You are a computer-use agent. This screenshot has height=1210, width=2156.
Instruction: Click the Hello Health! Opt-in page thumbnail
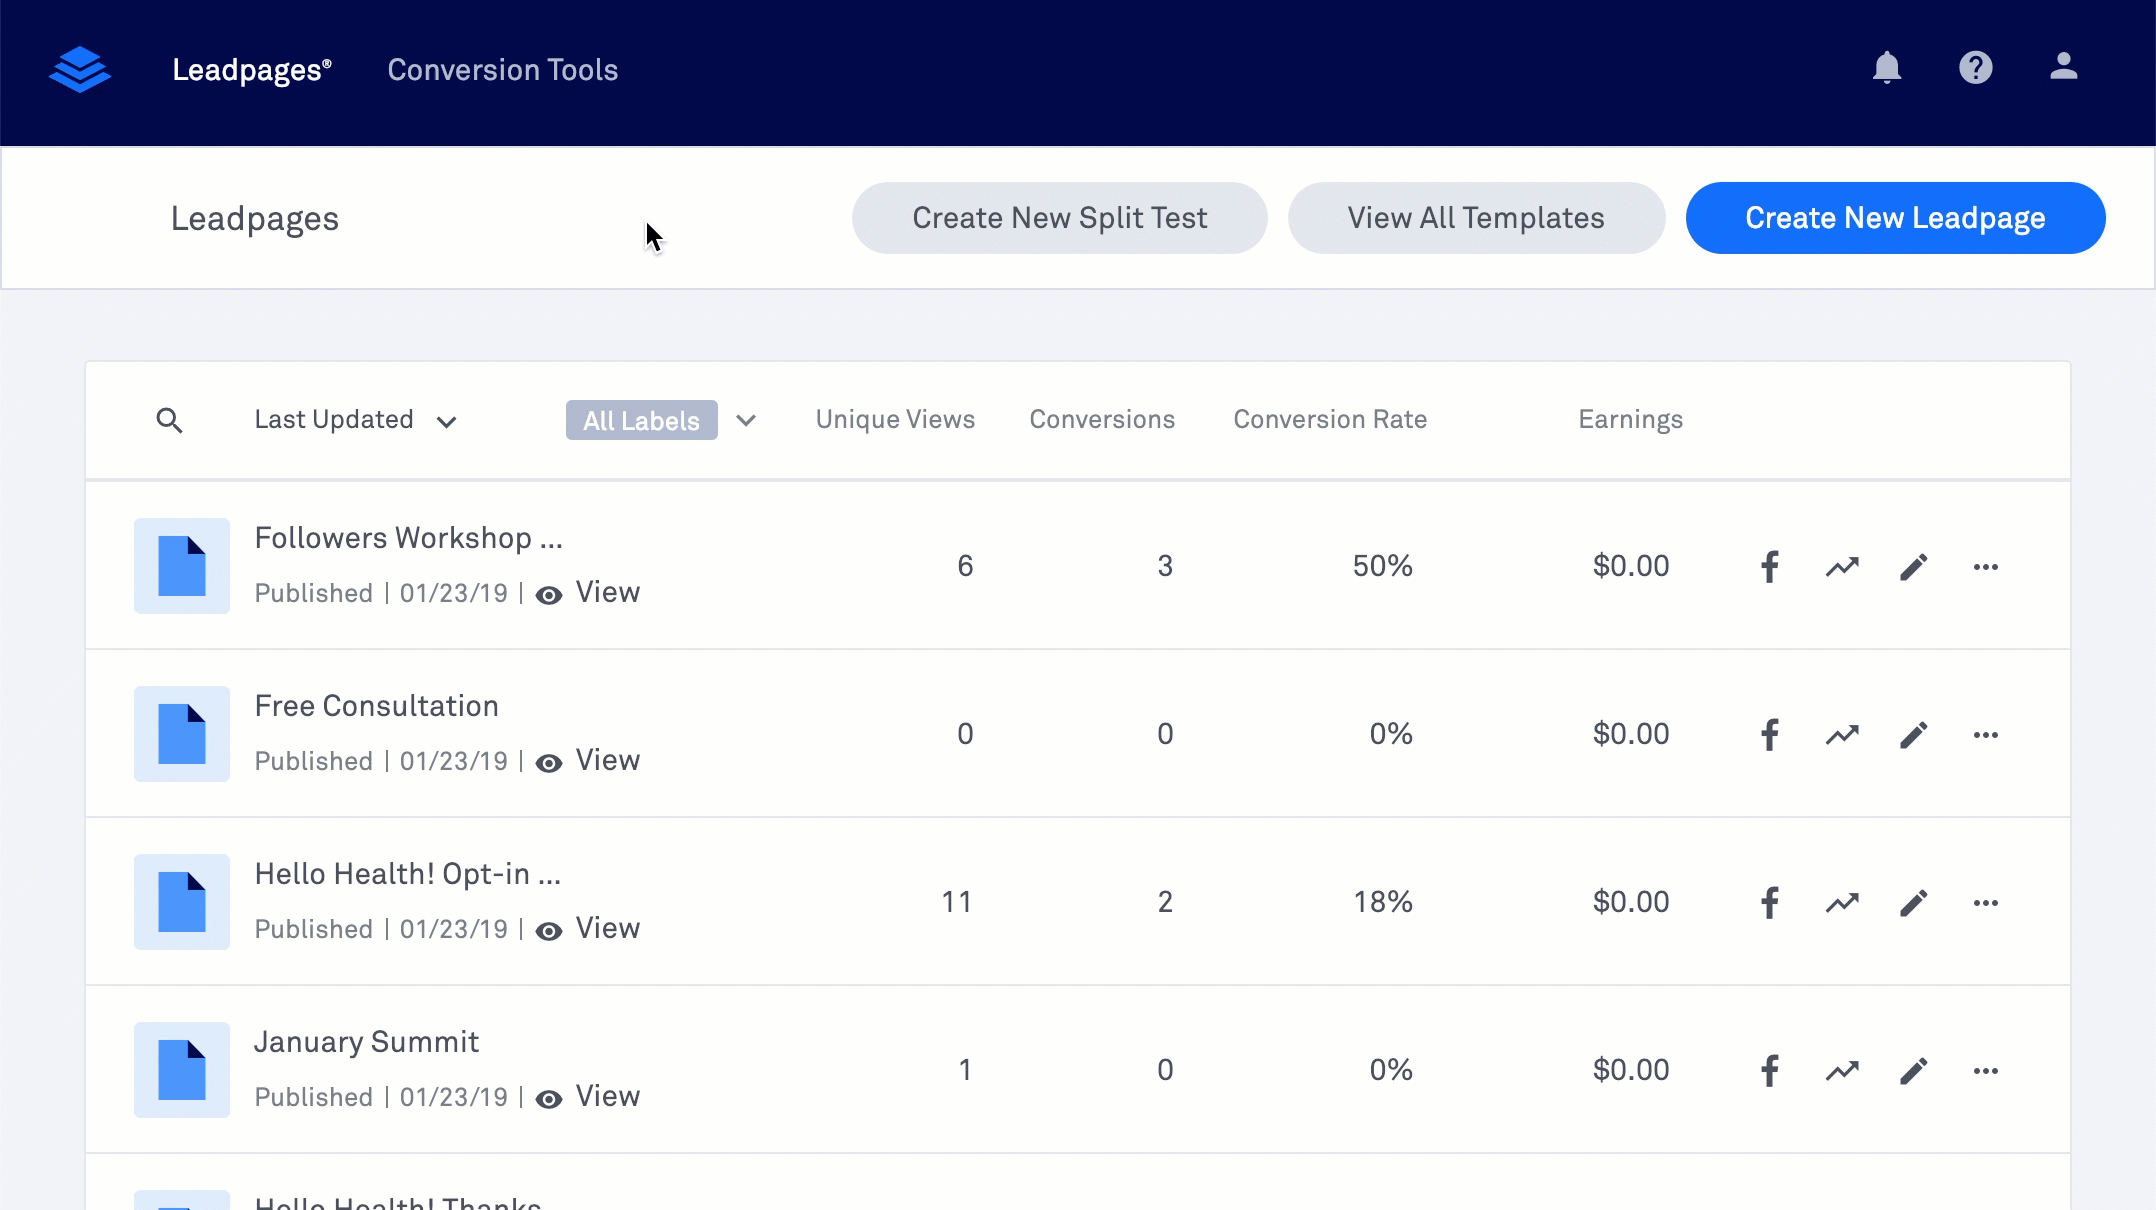(x=182, y=902)
